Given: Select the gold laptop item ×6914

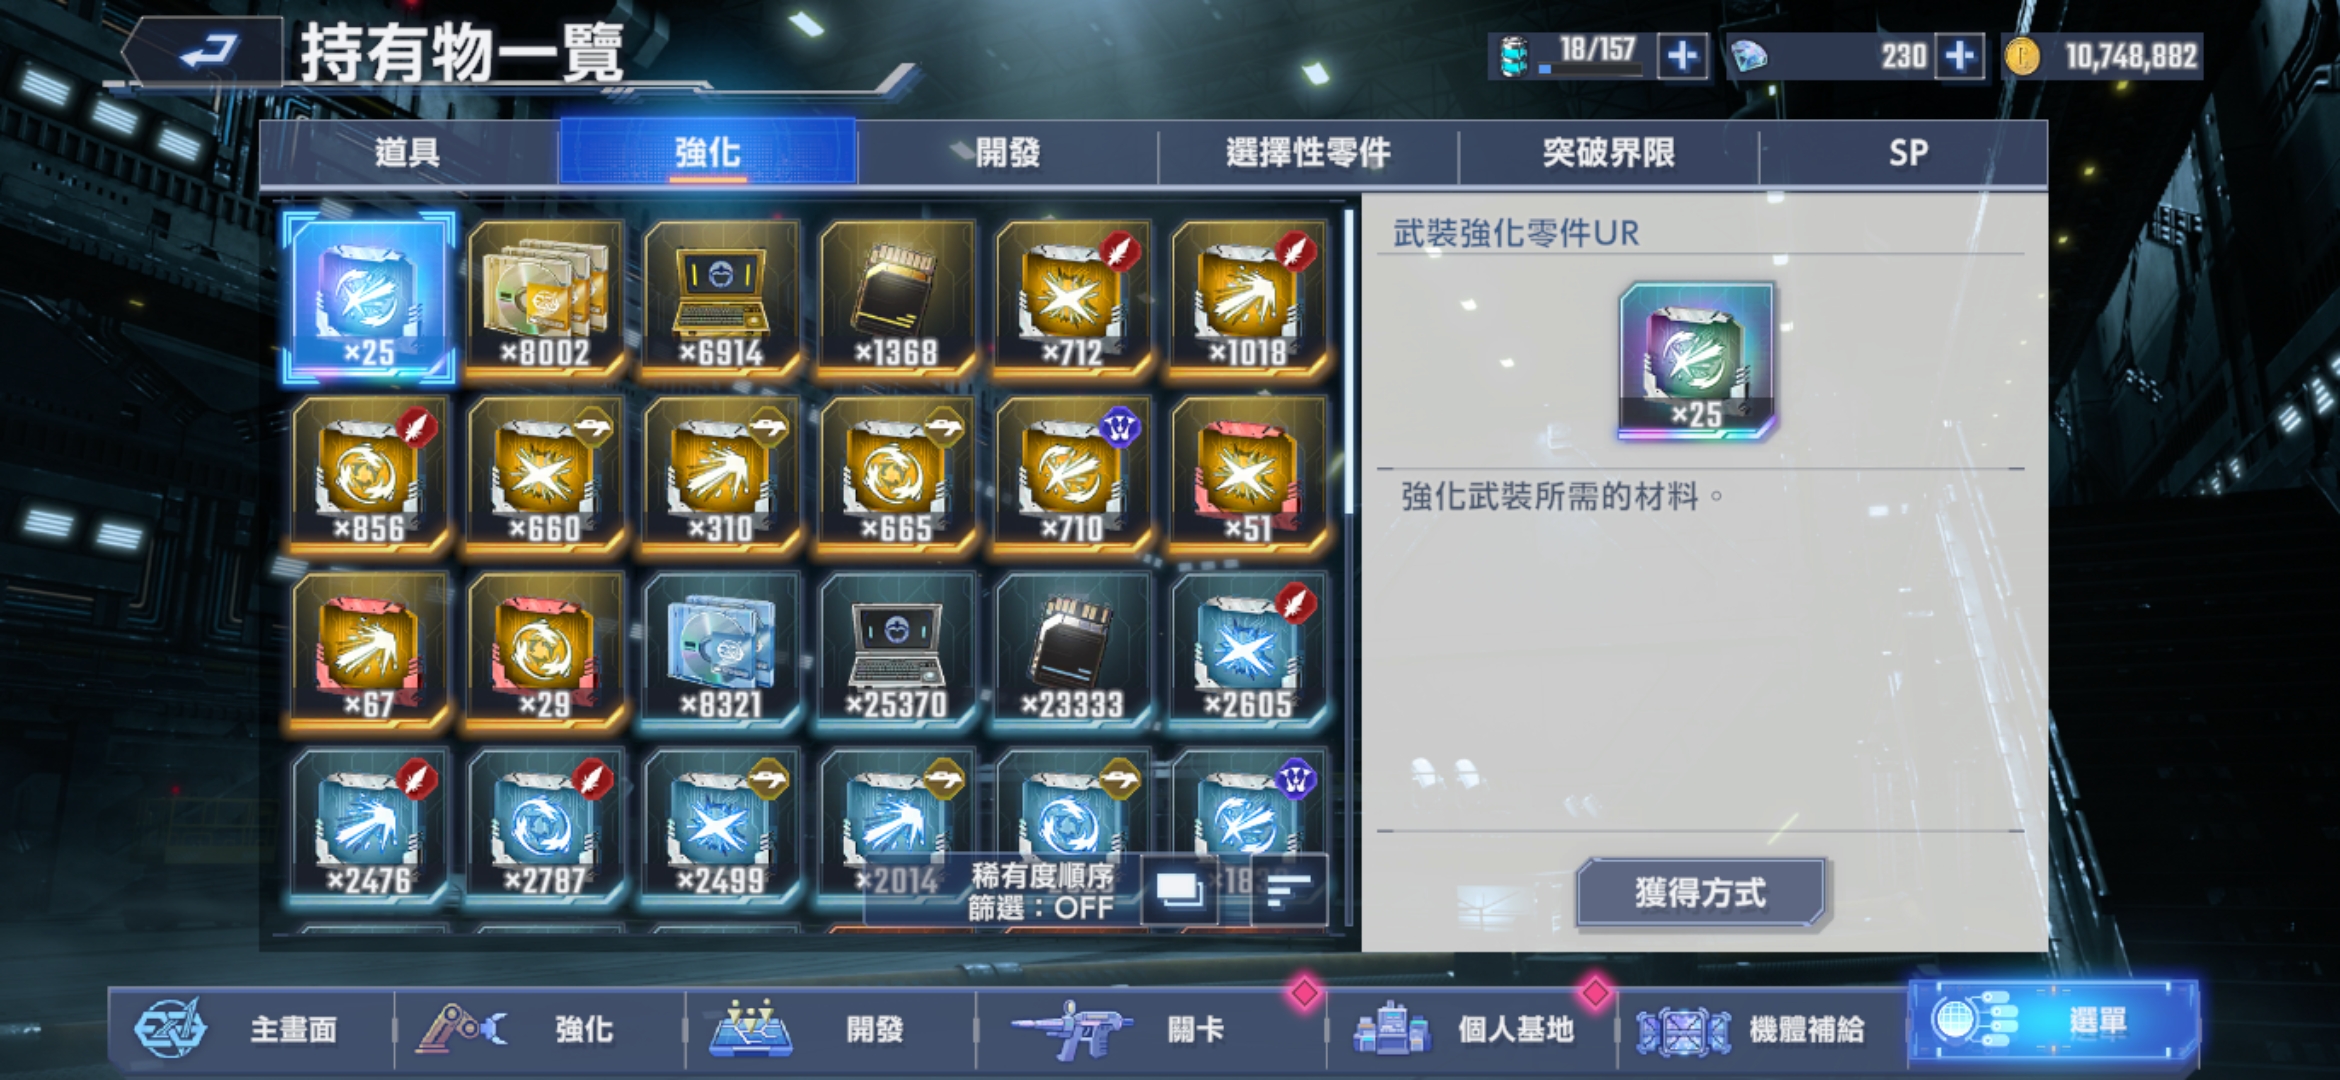Looking at the screenshot, I should point(721,298).
